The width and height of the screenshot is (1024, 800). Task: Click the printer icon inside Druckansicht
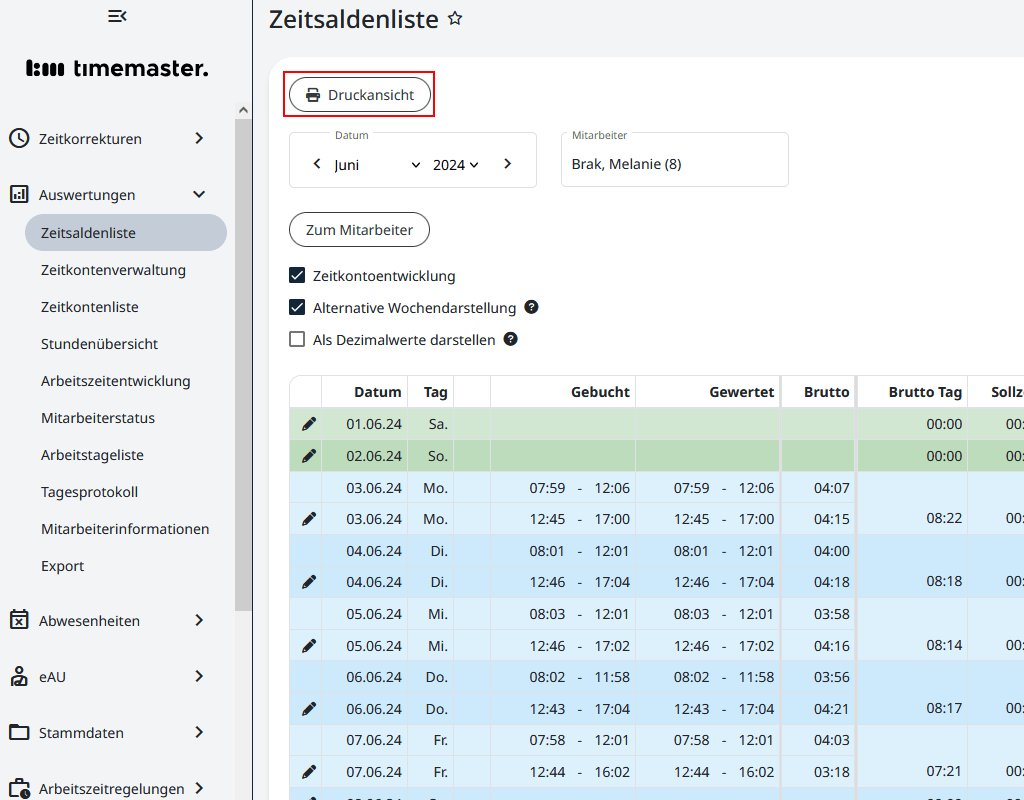313,94
